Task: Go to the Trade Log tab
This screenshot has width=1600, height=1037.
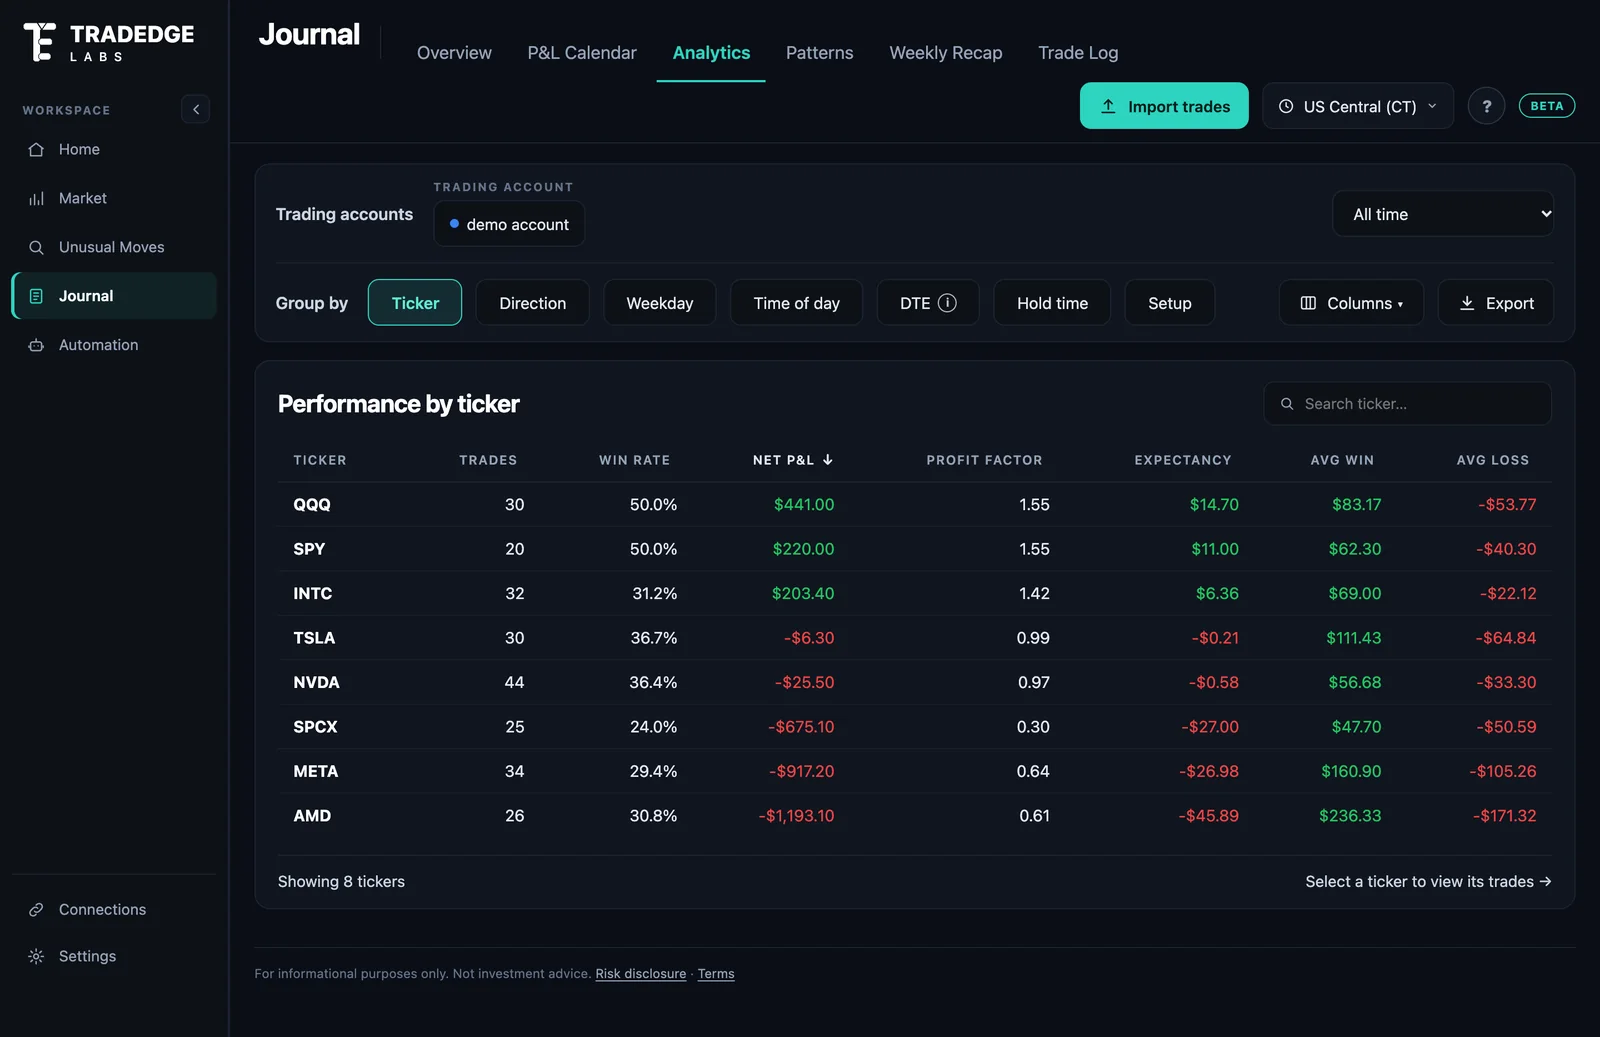Action: 1078,53
